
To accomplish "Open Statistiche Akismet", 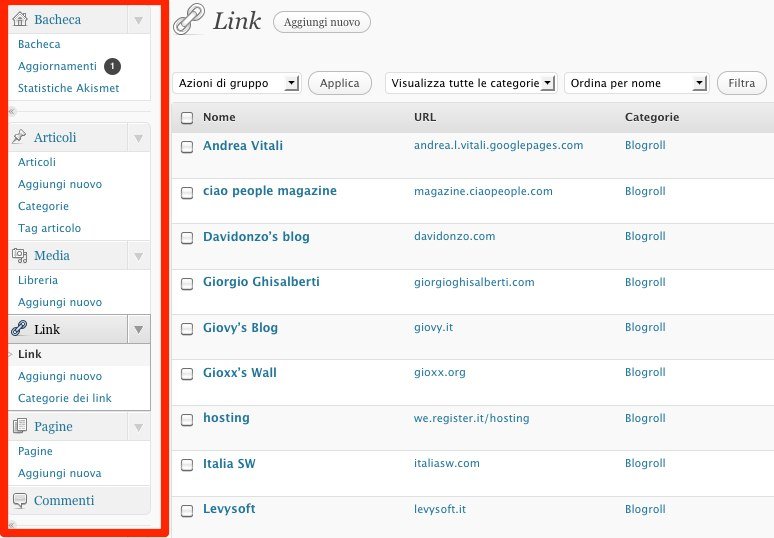I will (69, 88).
